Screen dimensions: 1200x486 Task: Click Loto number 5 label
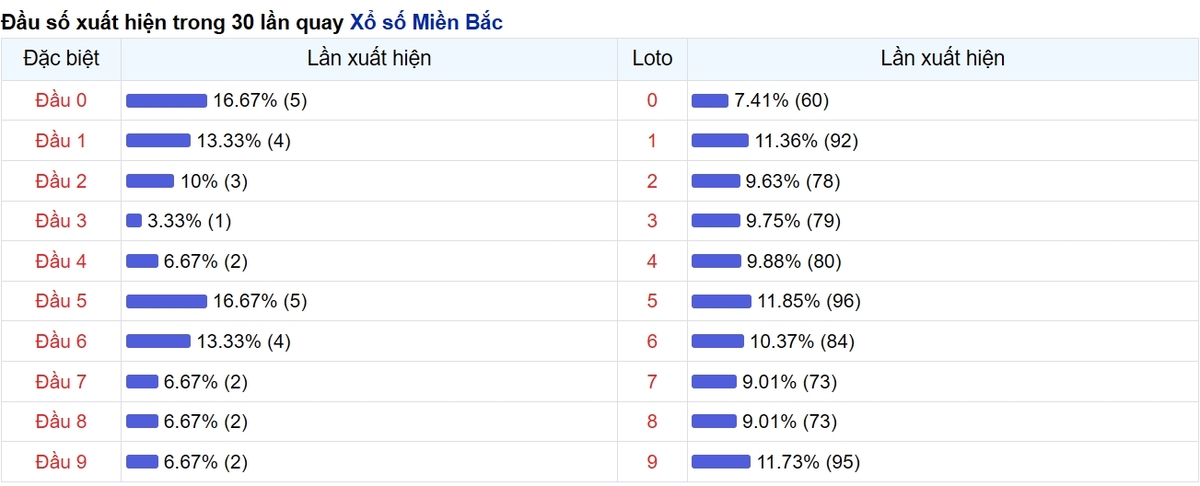[653, 301]
